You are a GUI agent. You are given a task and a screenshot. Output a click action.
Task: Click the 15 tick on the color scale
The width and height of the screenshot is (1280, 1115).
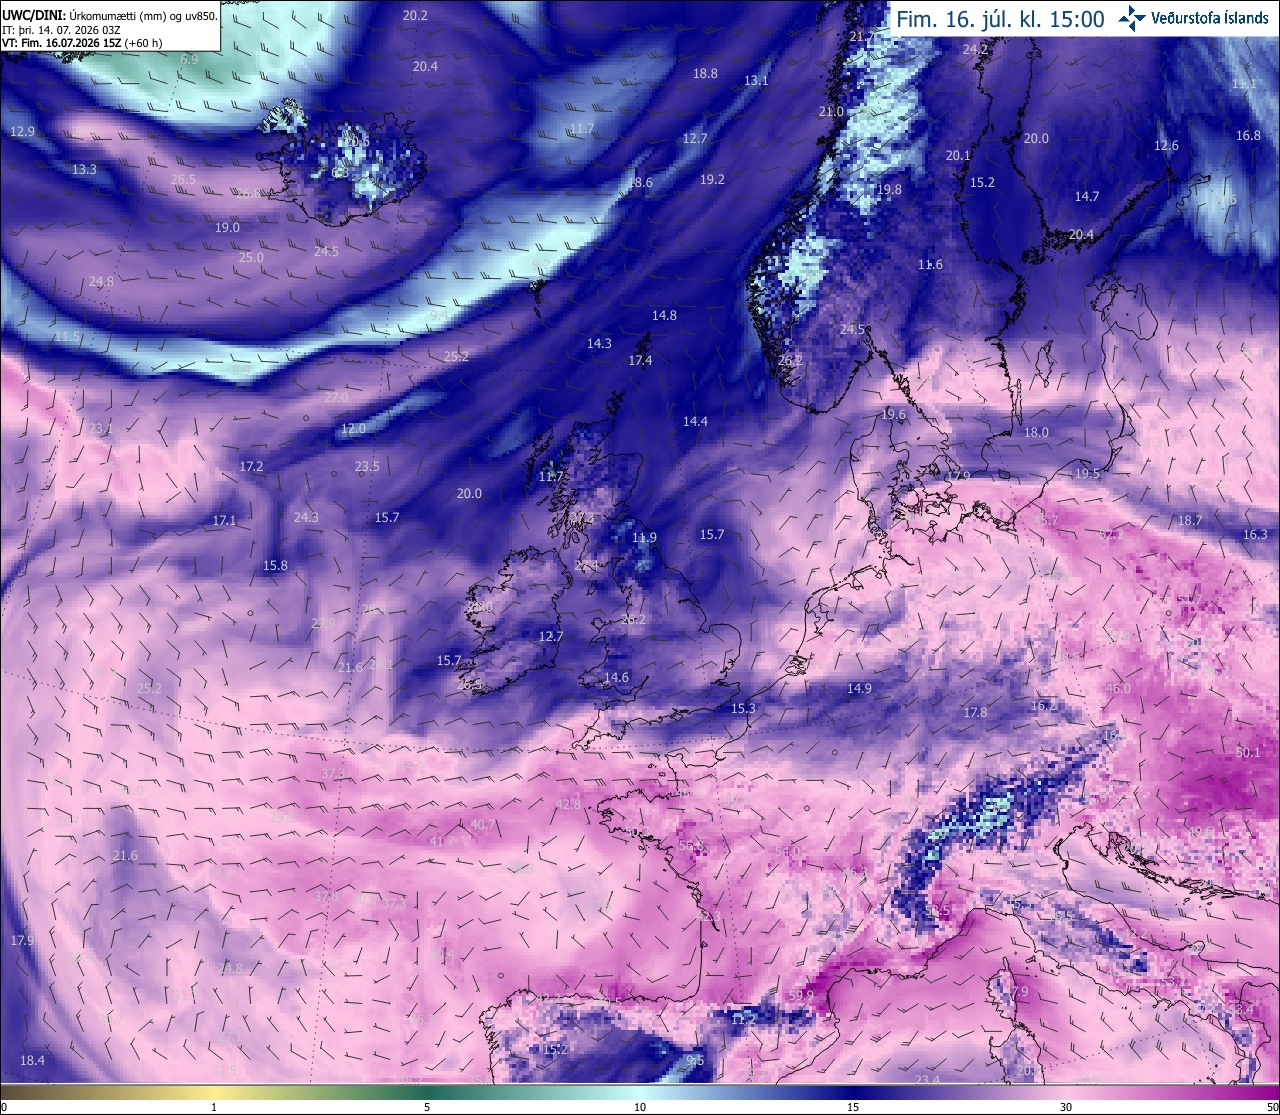click(x=853, y=1107)
